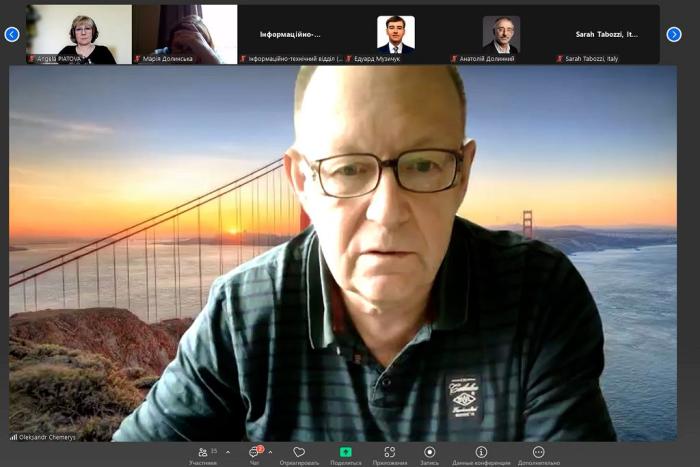This screenshot has width=700, height=467.
Task: Expand the arrow next to Participants
Action: [x=228, y=452]
